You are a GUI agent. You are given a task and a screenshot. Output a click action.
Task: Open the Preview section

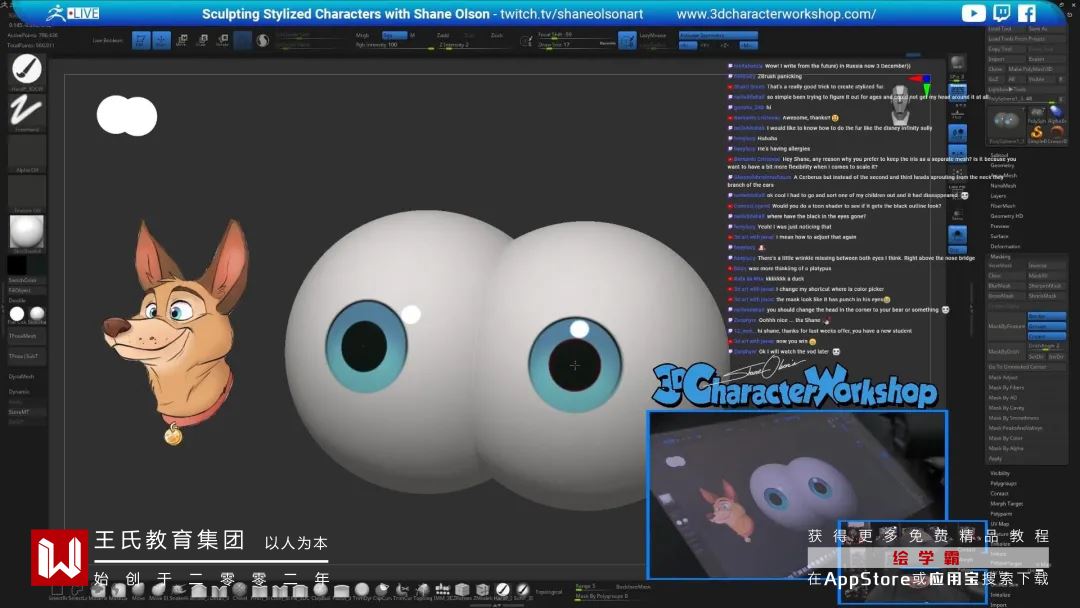click(x=999, y=226)
